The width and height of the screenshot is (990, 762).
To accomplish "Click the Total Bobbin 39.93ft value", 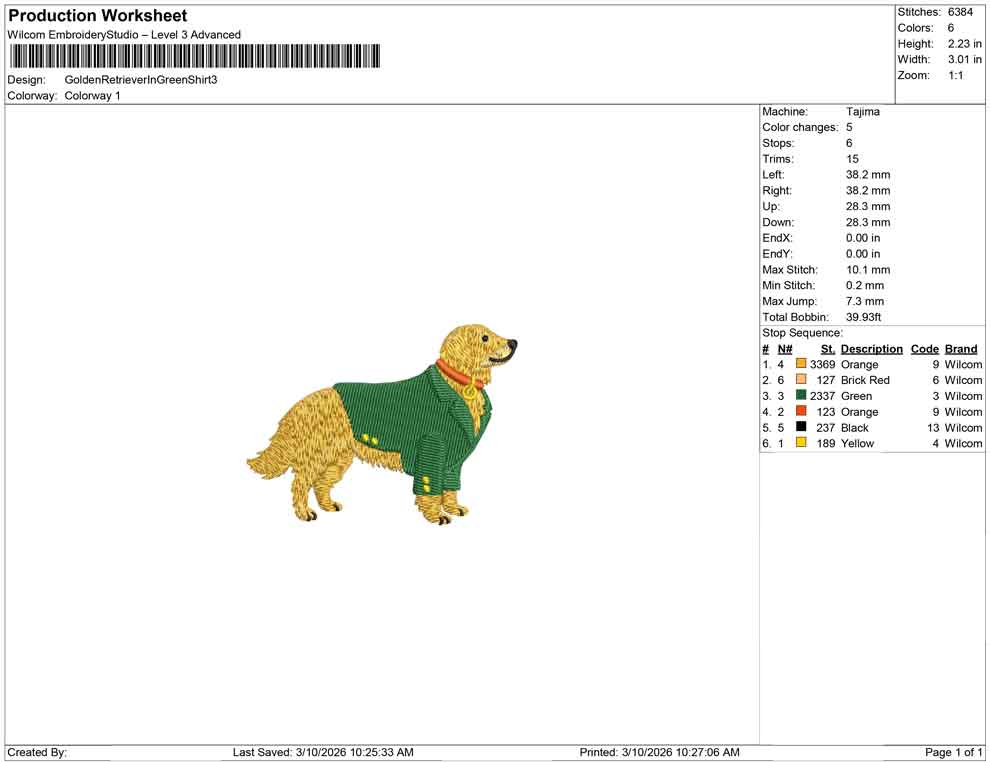I will 865,317.
